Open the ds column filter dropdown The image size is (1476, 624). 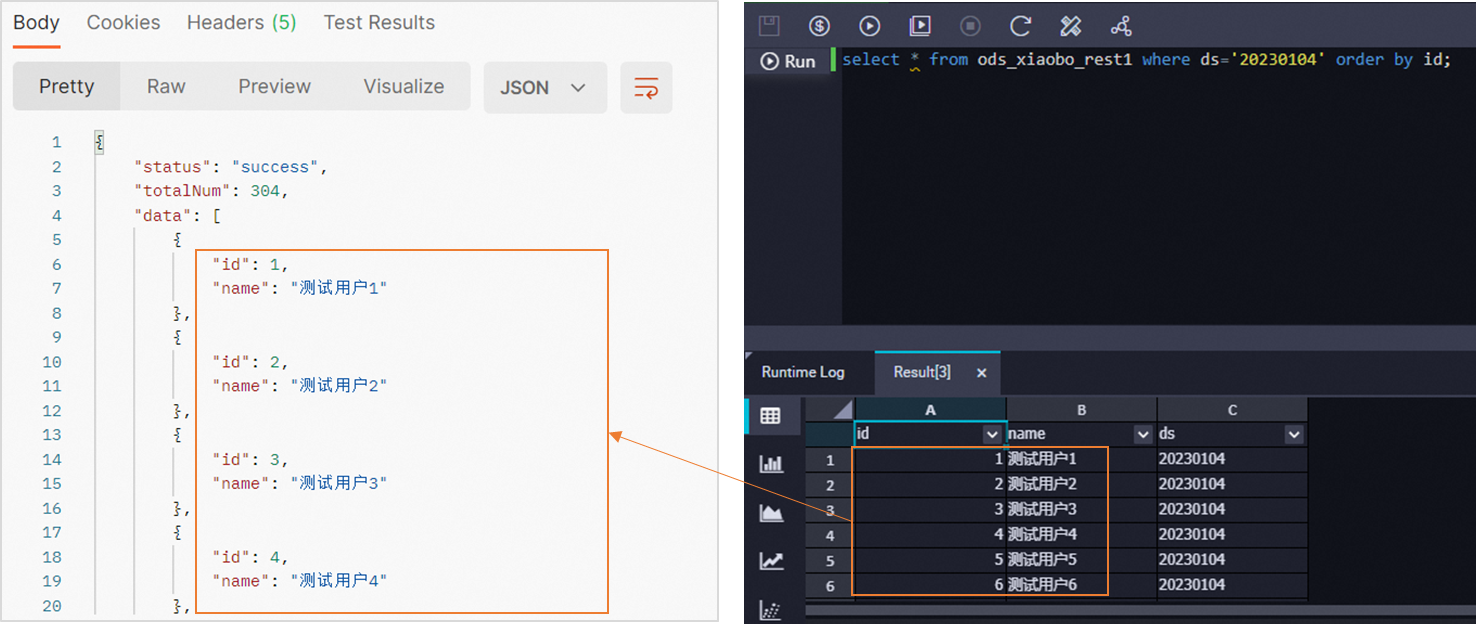point(1295,434)
